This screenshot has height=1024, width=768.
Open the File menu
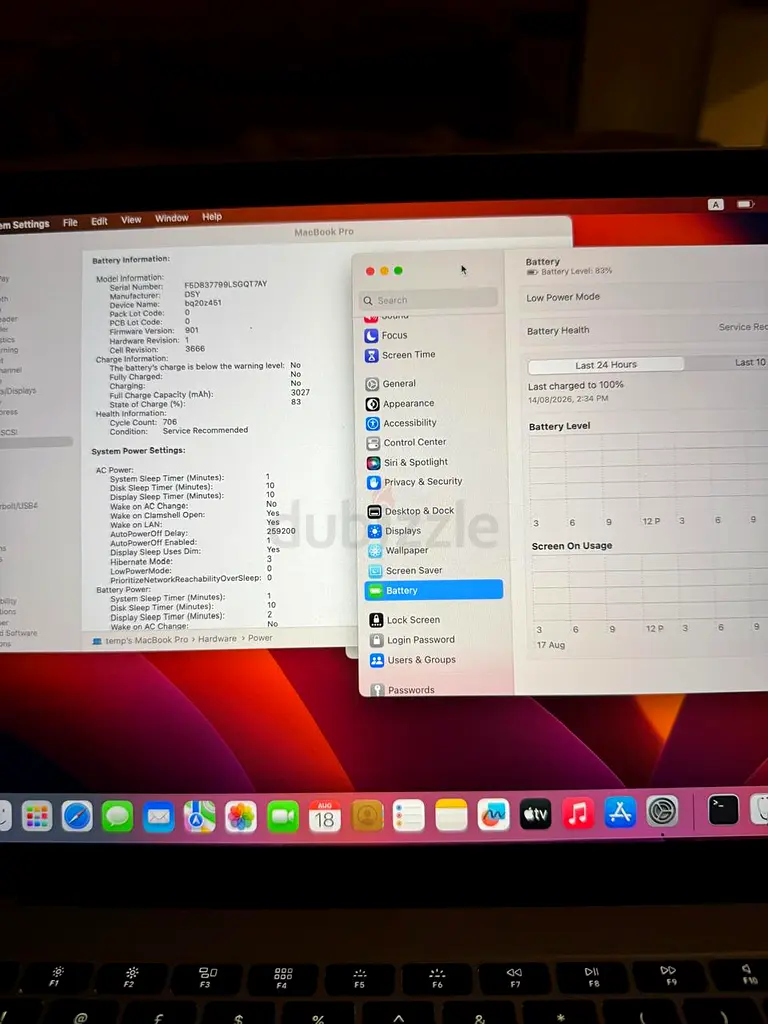[x=70, y=223]
